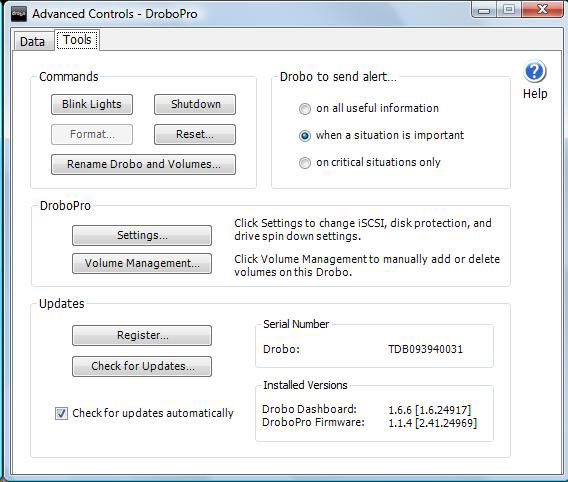Select alert on all useful information
The height and width of the screenshot is (482, 568).
pos(305,109)
